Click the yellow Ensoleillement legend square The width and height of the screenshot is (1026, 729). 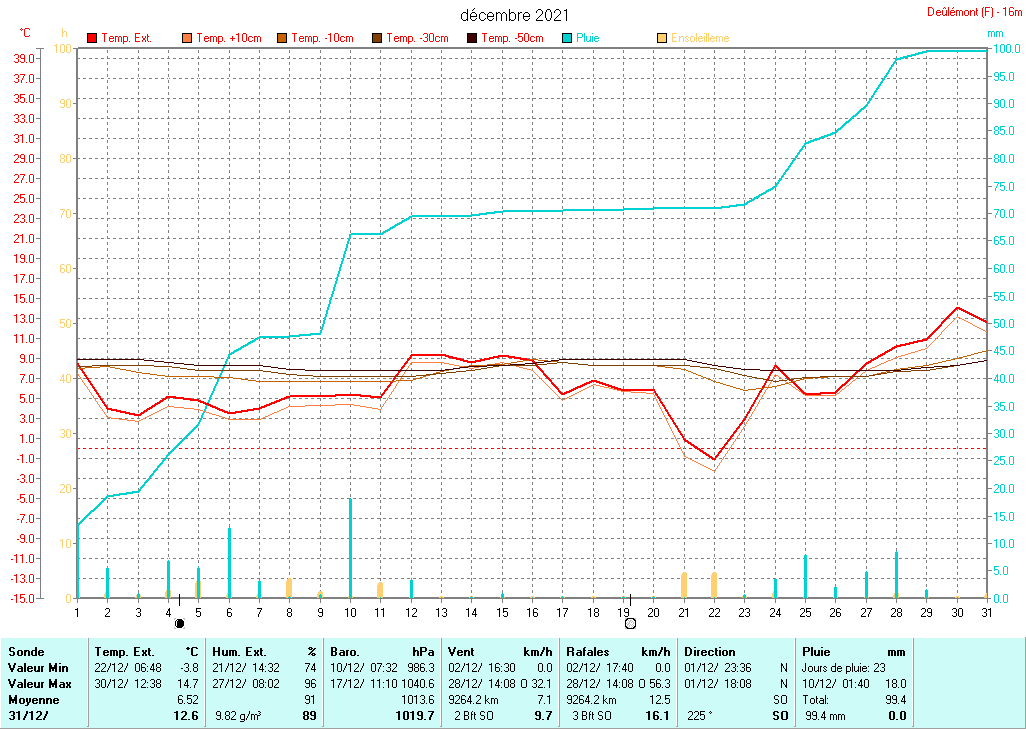662,38
